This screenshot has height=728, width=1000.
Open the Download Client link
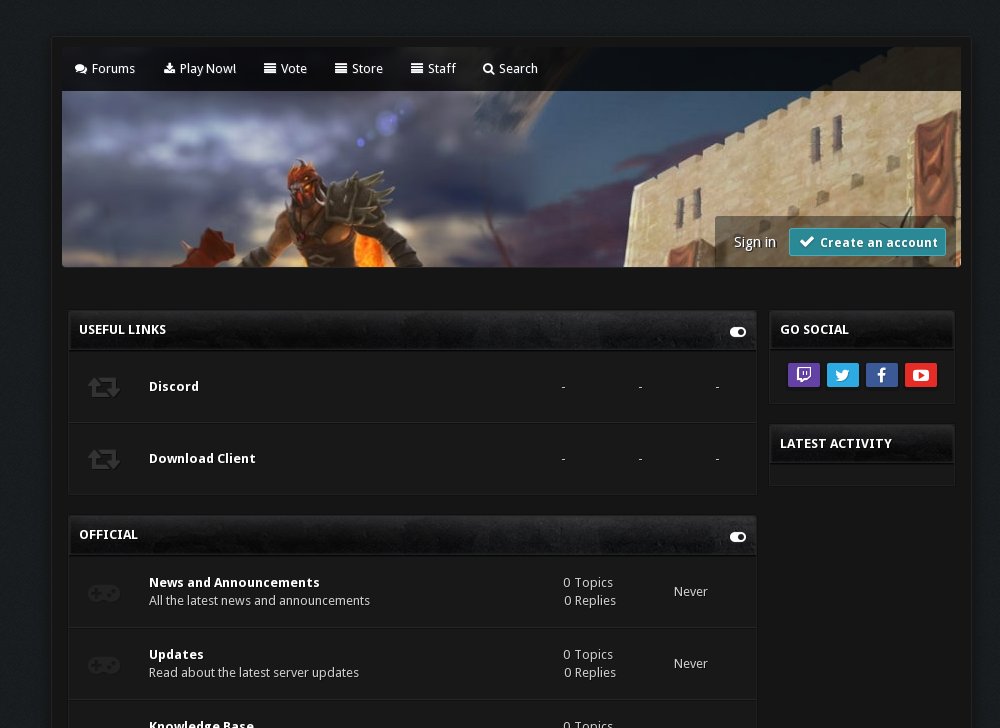(202, 459)
